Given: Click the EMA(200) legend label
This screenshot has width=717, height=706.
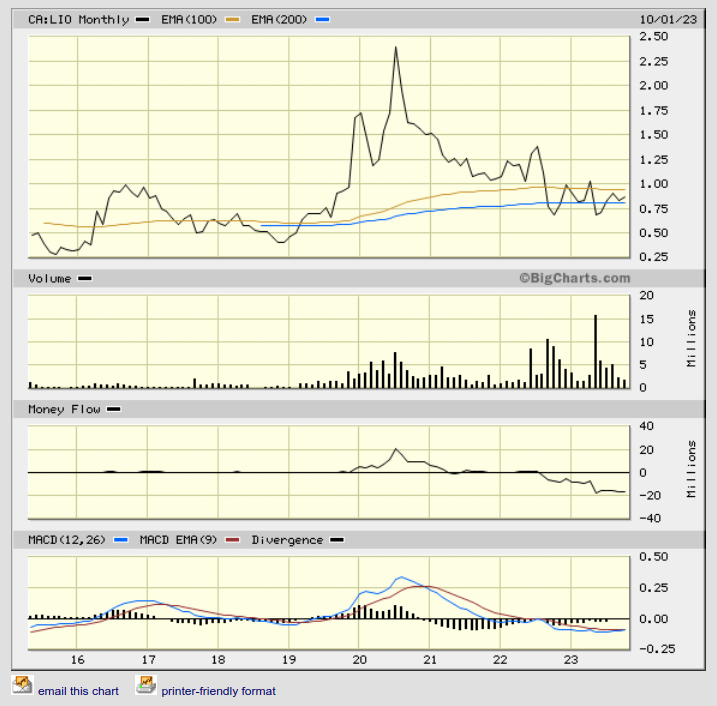Looking at the screenshot, I should click(x=279, y=20).
